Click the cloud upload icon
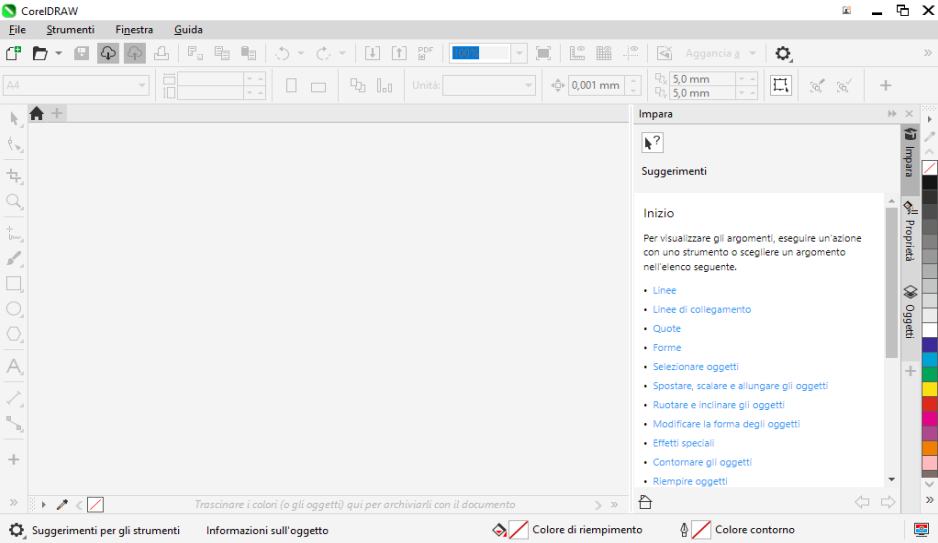 pos(135,53)
